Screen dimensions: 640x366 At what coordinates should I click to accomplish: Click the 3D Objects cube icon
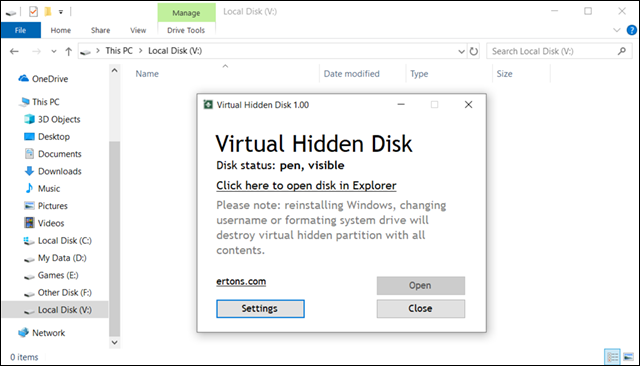[29, 119]
